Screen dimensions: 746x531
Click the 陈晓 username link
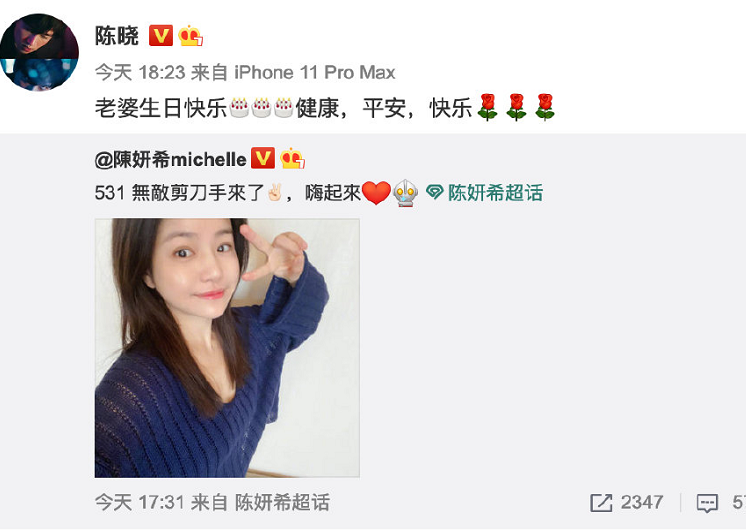(117, 36)
